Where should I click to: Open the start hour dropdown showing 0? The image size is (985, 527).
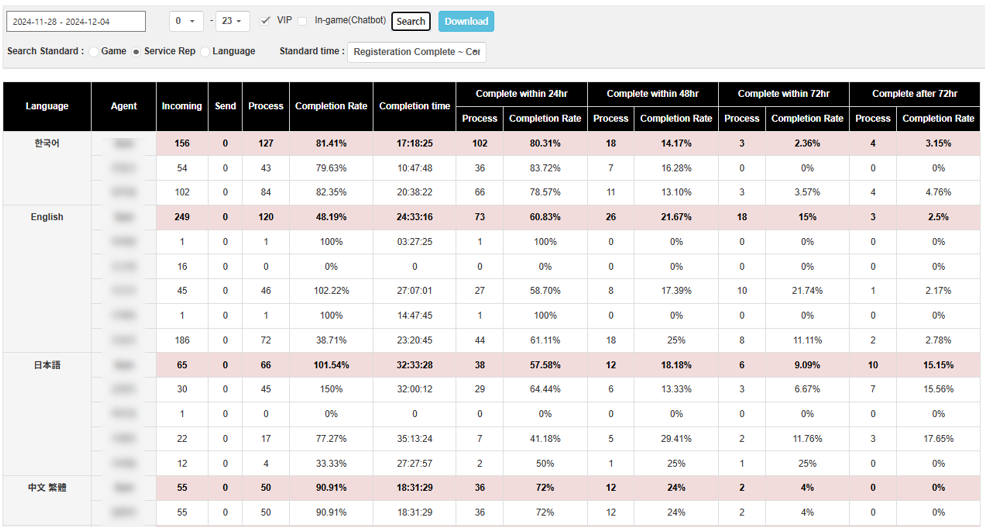click(x=186, y=21)
